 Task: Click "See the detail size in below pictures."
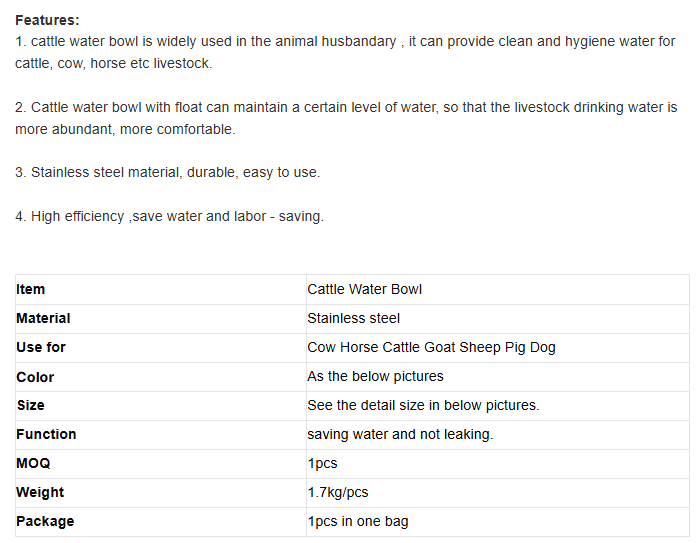(423, 405)
